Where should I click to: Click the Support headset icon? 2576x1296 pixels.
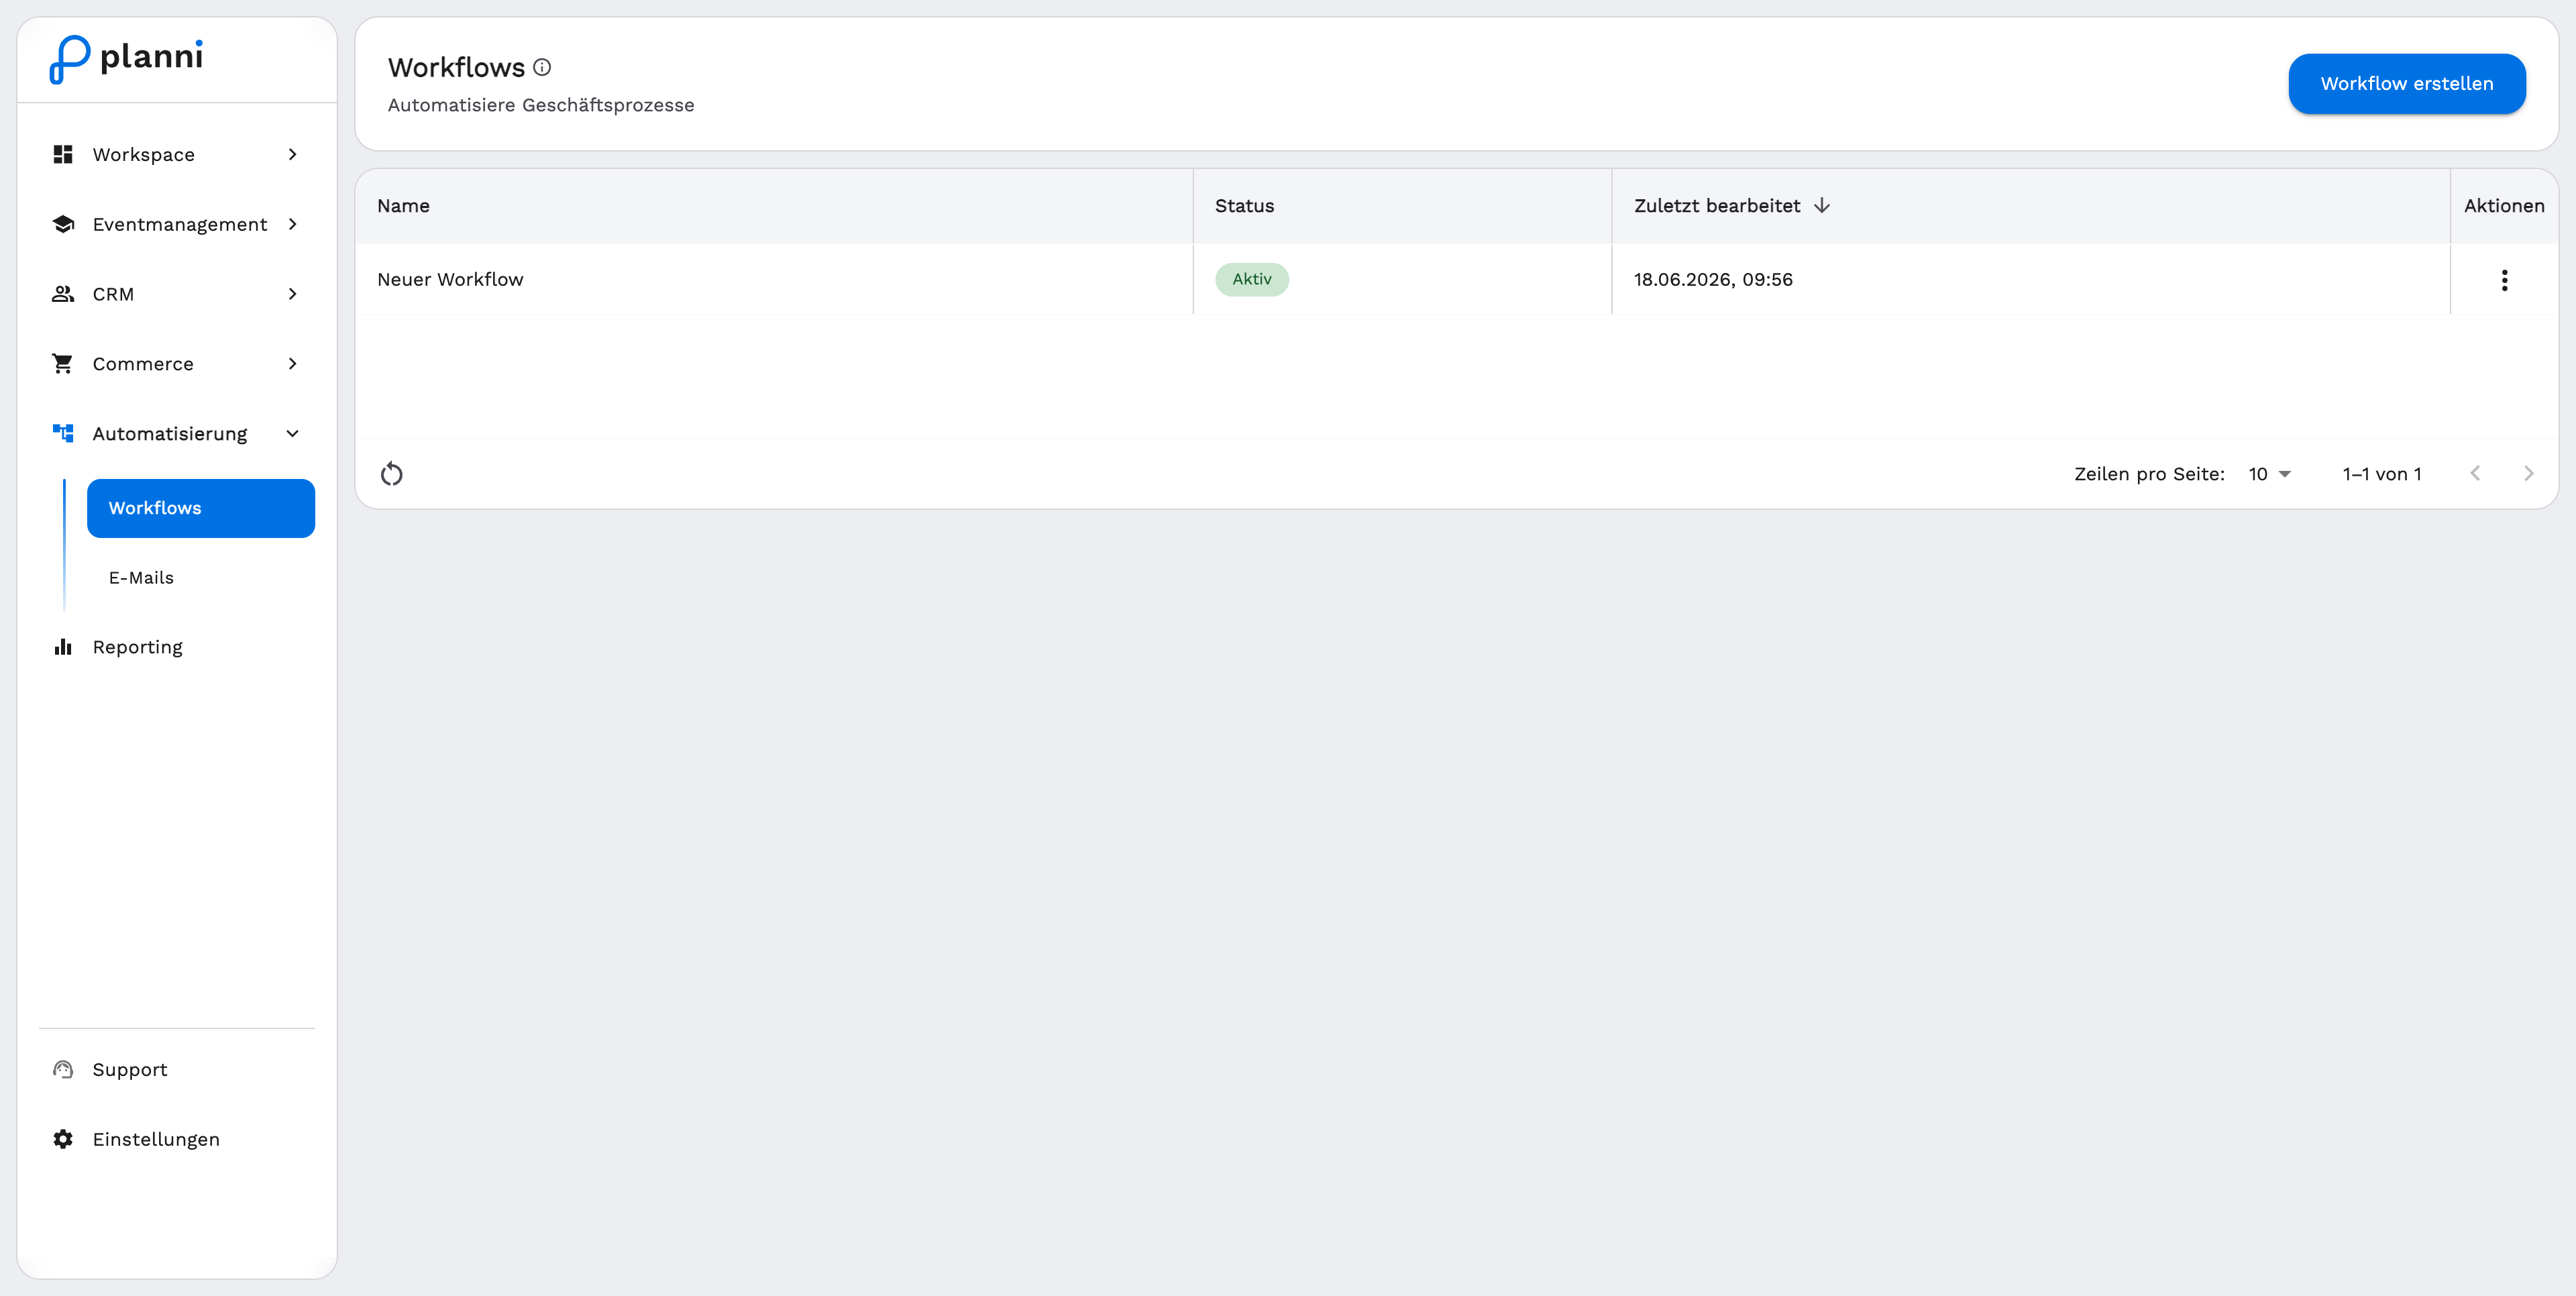point(63,1070)
